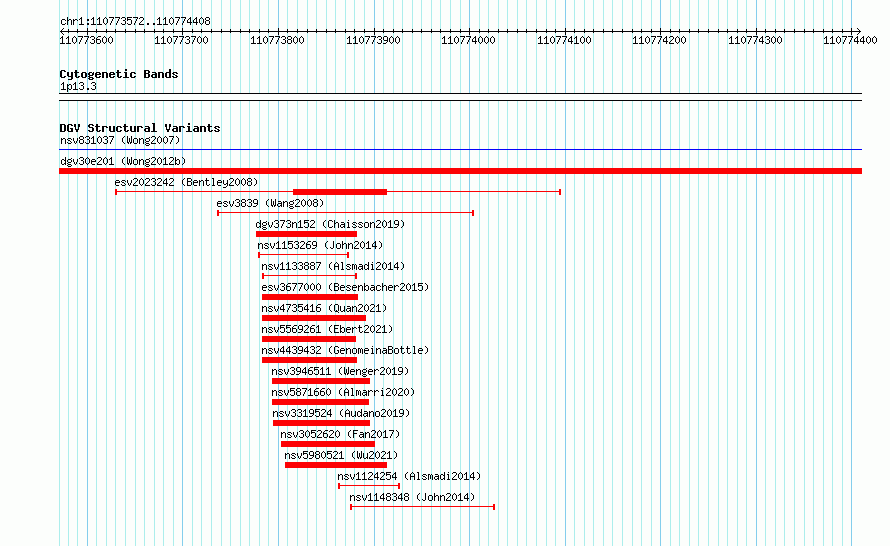Image resolution: width=890 pixels, height=546 pixels.
Task: Click the red bar under nsv4439432
Action: coord(309,360)
